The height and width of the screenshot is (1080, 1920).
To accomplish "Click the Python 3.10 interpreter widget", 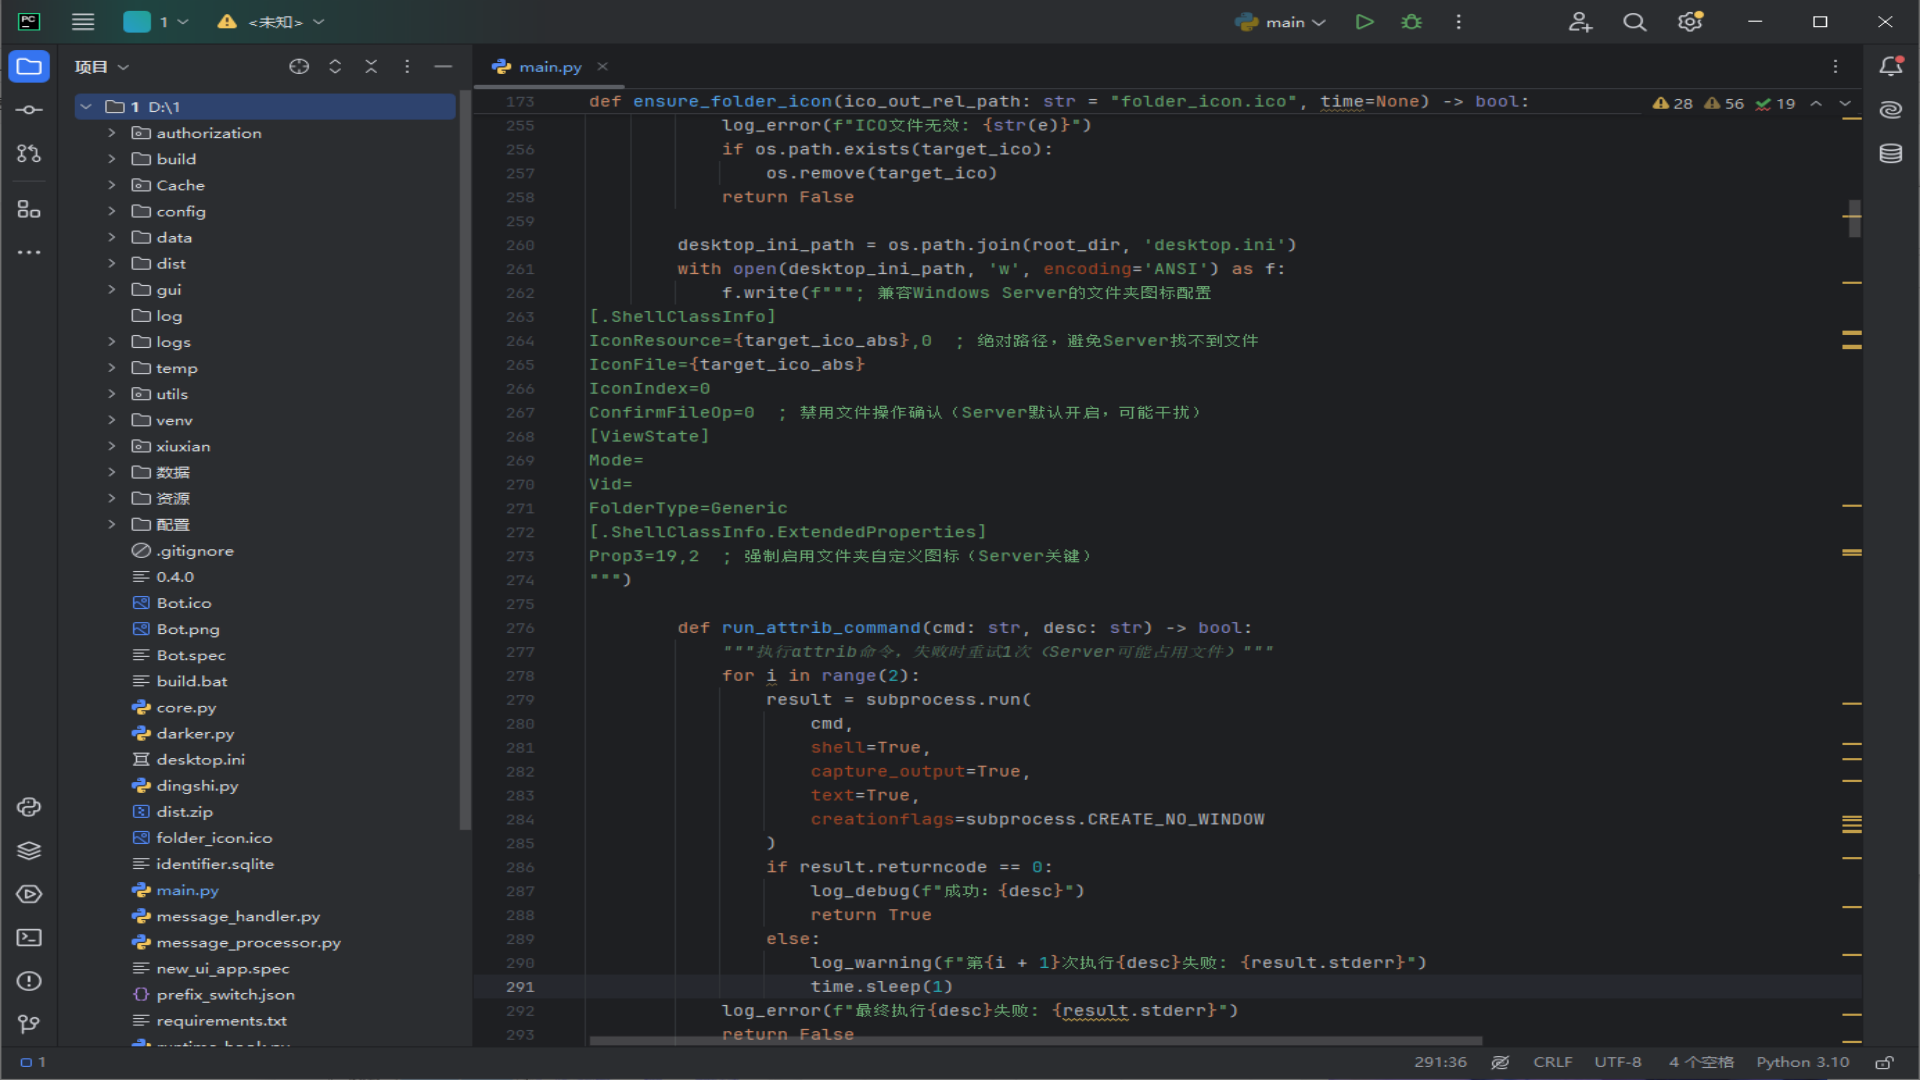I will [x=1802, y=1062].
